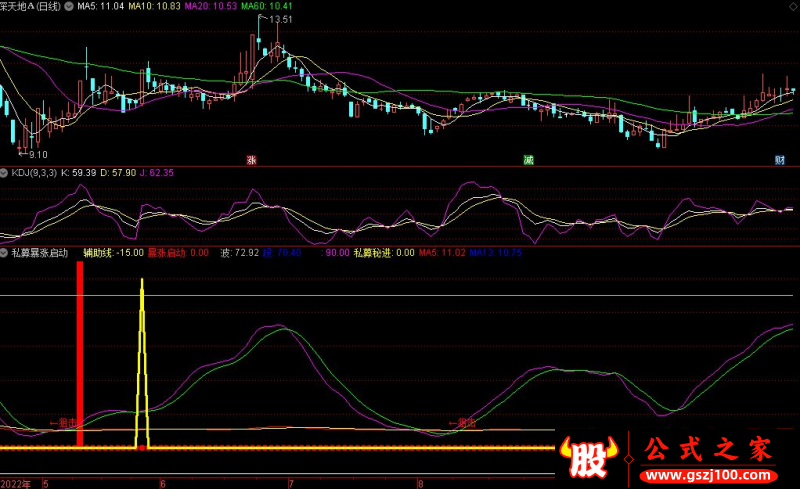Click the 私募暴涨启动 panel settings icon

pyautogui.click(x=5, y=254)
